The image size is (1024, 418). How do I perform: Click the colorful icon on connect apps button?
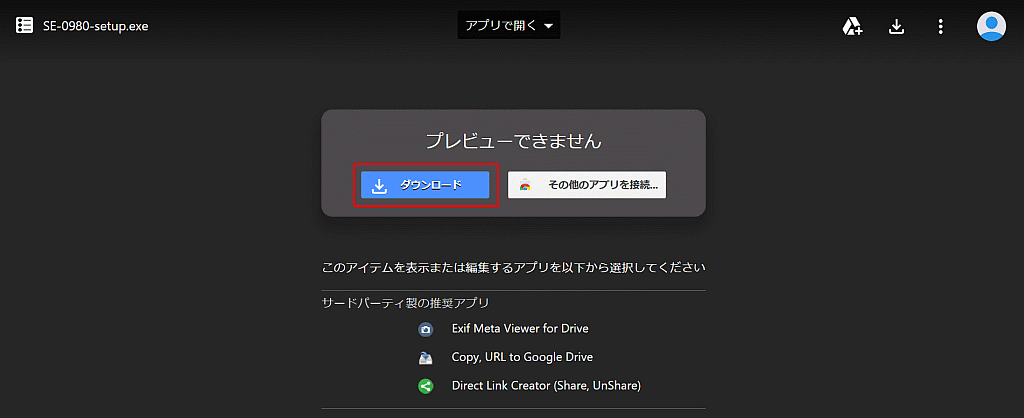525,185
